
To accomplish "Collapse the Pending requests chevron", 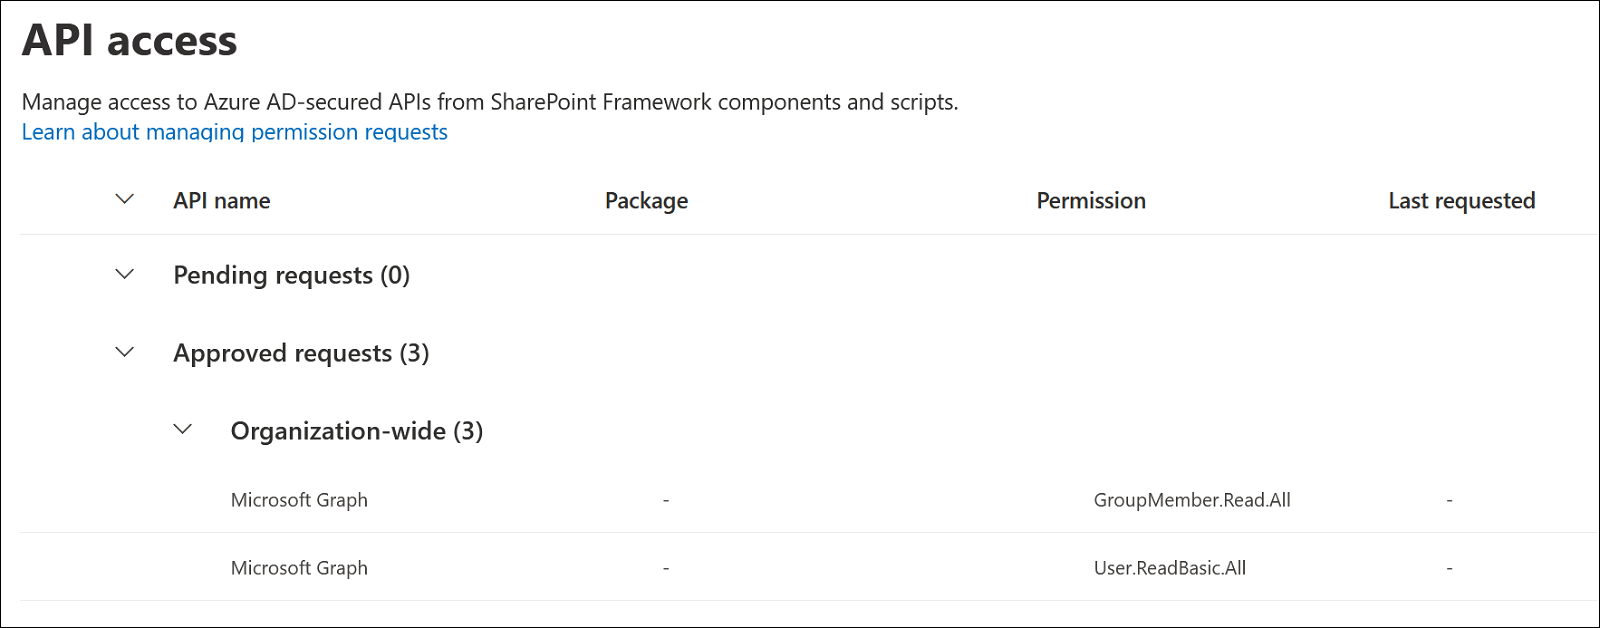I will click(x=125, y=274).
